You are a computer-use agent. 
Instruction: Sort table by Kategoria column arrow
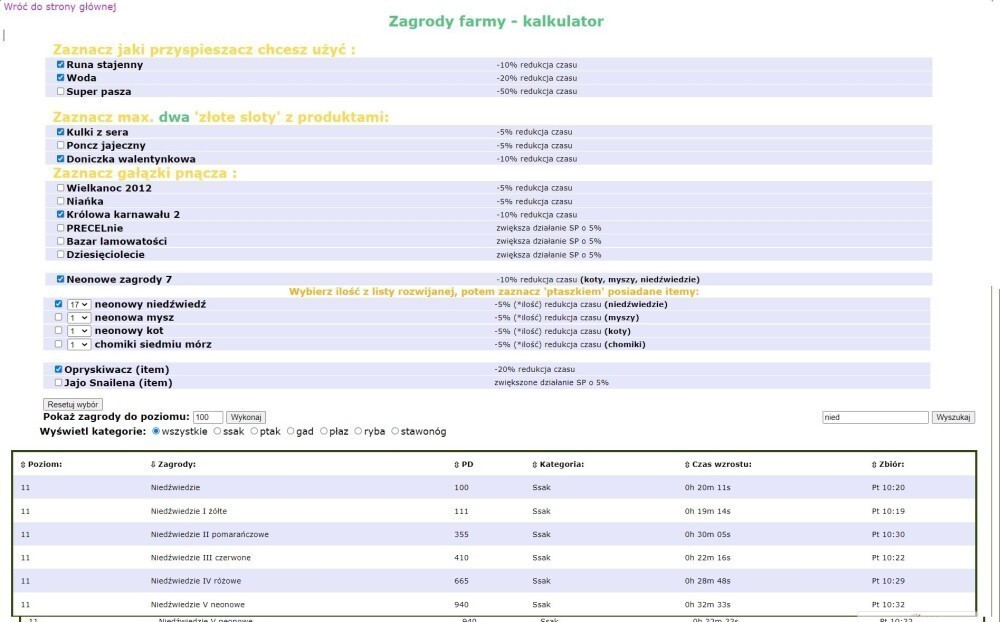click(x=535, y=465)
